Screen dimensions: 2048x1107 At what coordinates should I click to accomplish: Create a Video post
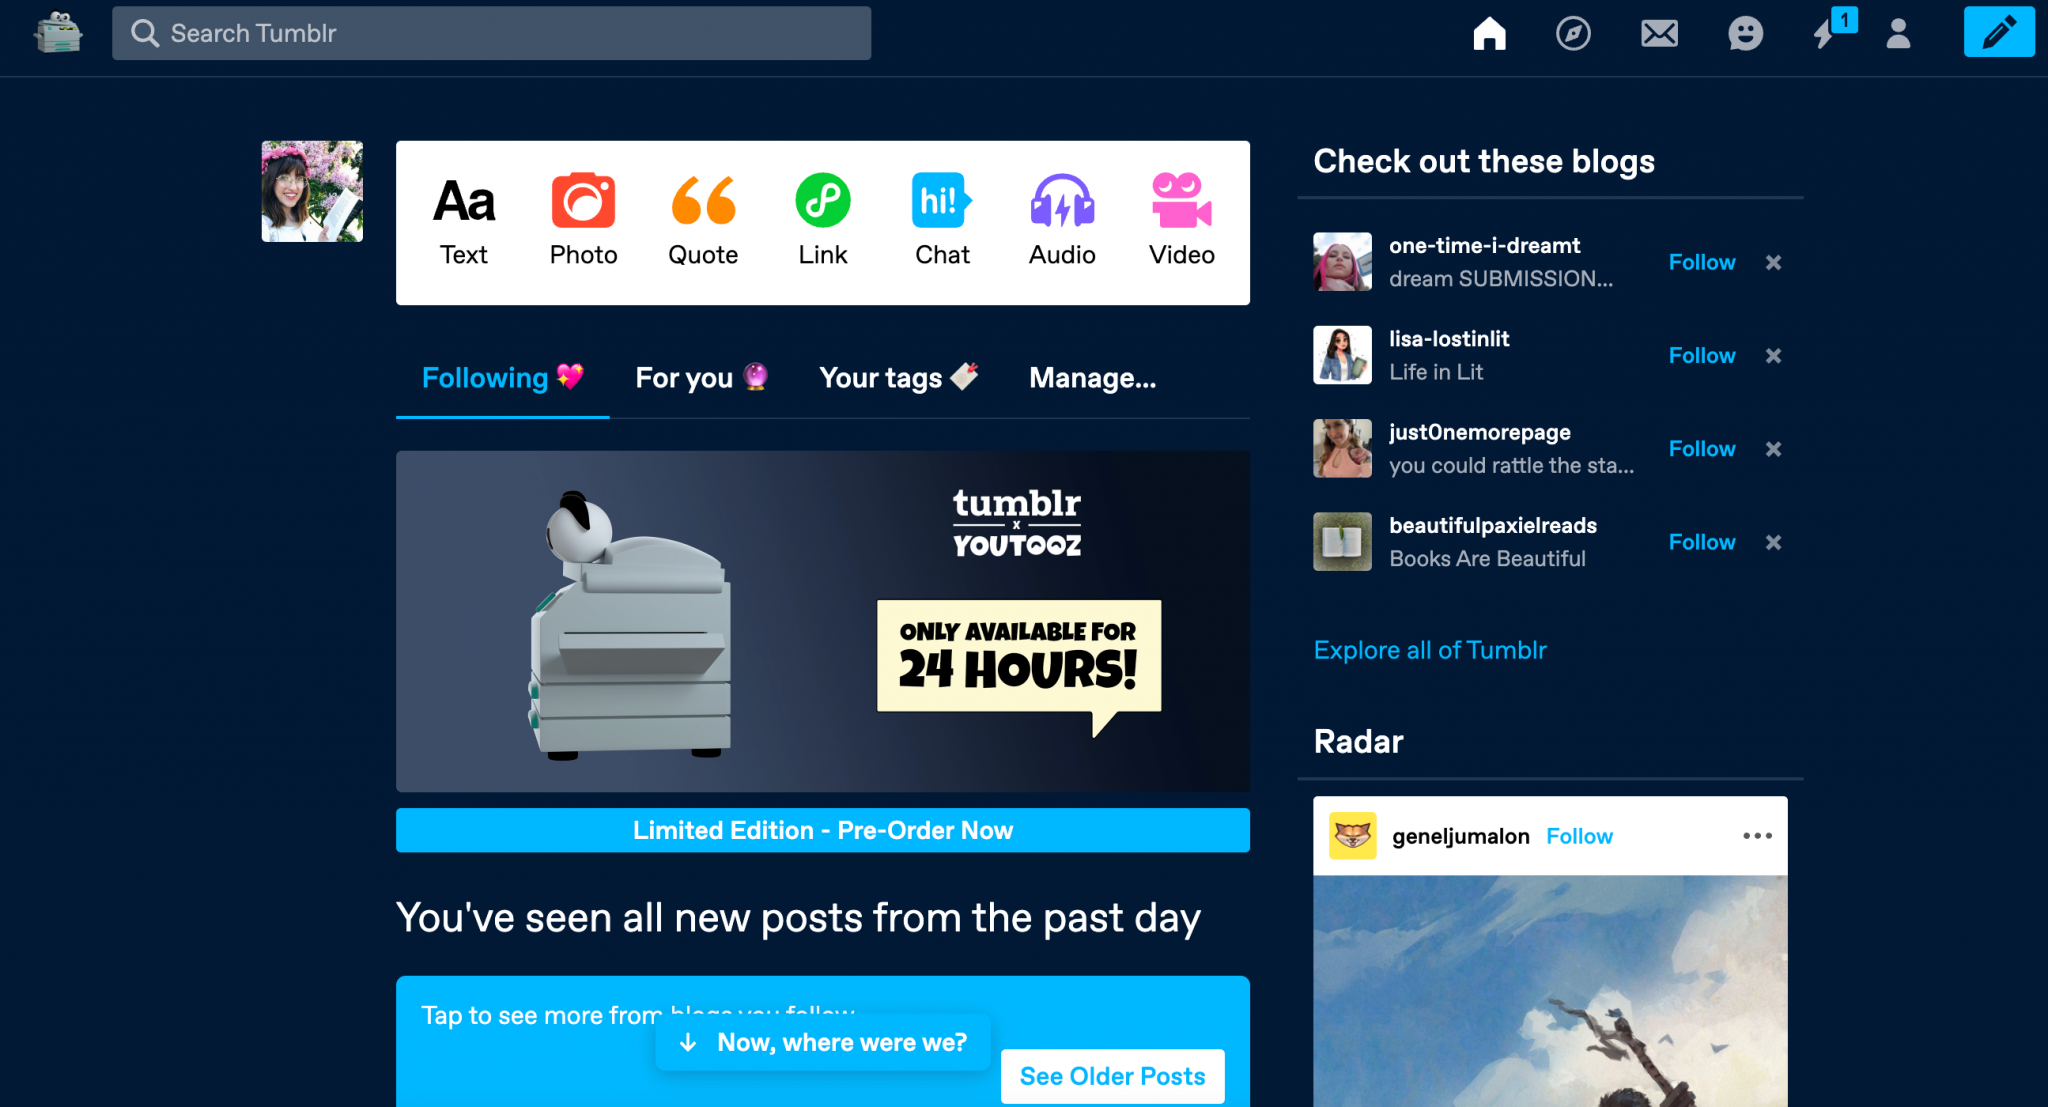coord(1180,218)
